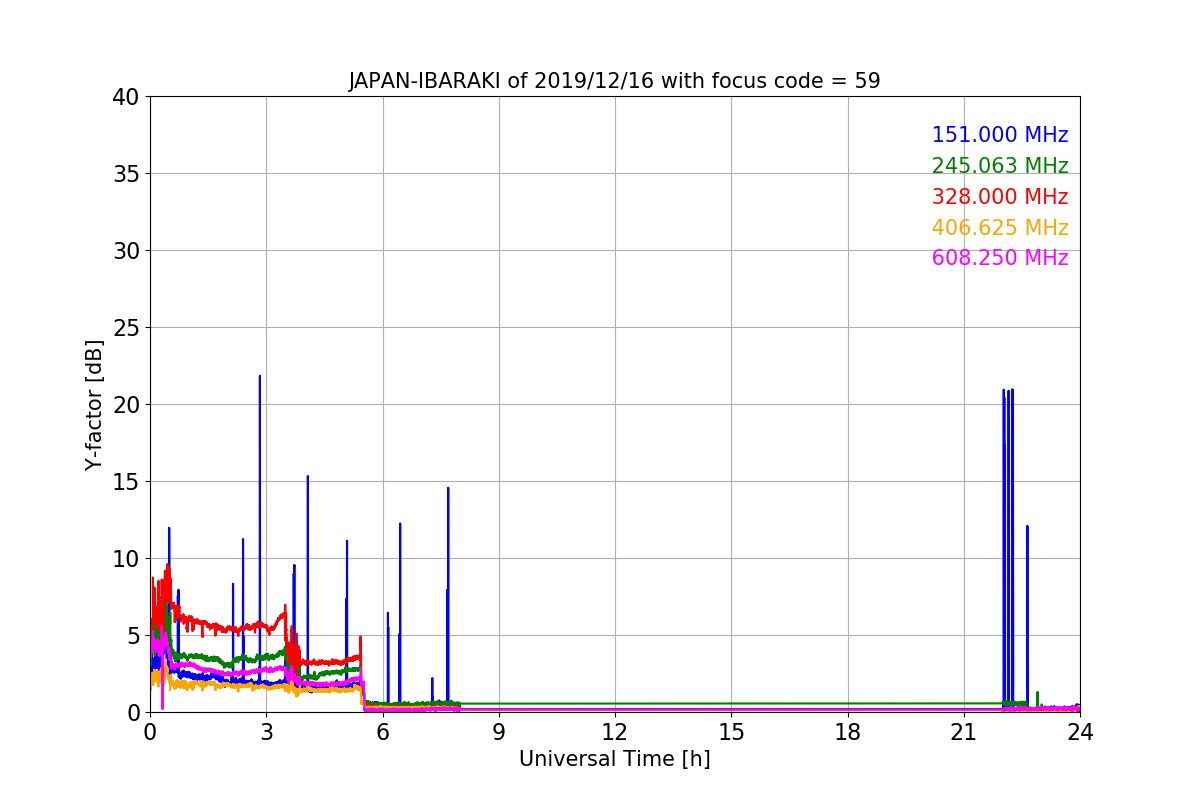This screenshot has height=800, width=1200.
Task: Click the plot title JAPAN-IBARAKI of 2019/12/16
Action: (x=614, y=81)
